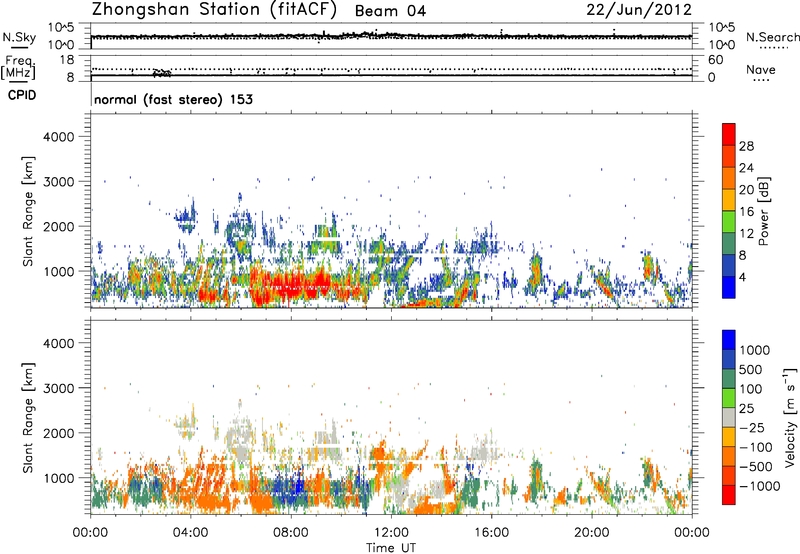
Task: Click the '-500' label on velocity colorbar
Action: coord(756,467)
